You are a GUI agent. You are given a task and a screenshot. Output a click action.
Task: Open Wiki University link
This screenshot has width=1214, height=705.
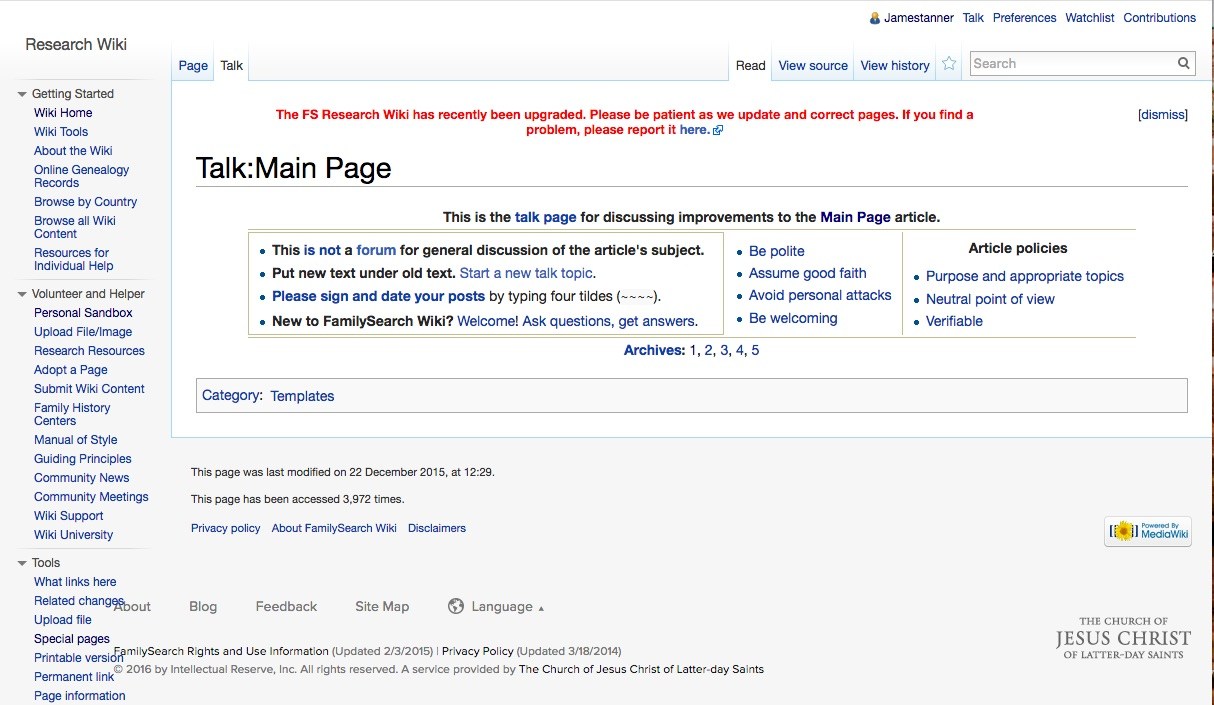pos(73,535)
